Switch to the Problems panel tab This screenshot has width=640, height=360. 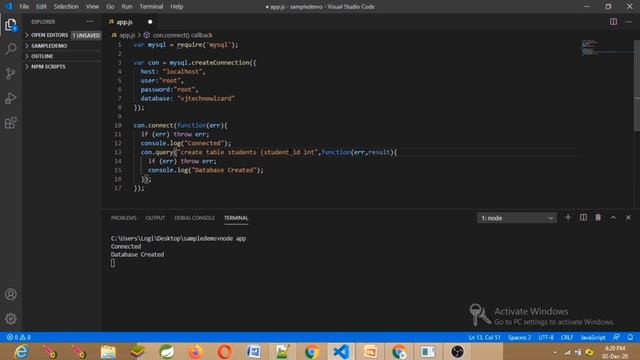click(x=124, y=218)
